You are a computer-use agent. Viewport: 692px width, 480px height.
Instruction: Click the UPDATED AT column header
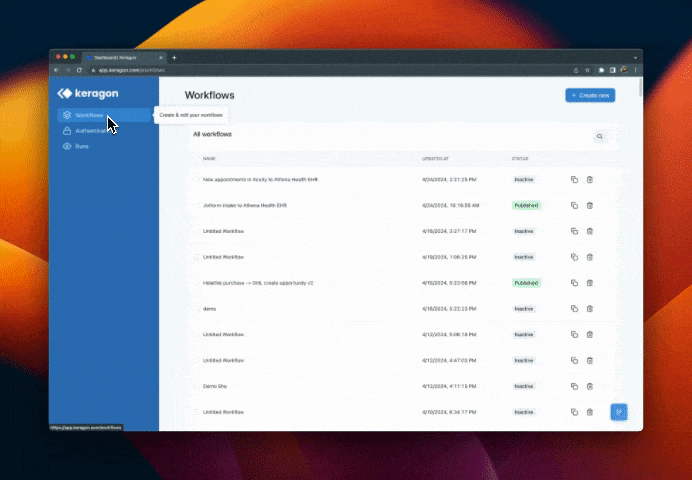tap(435, 158)
